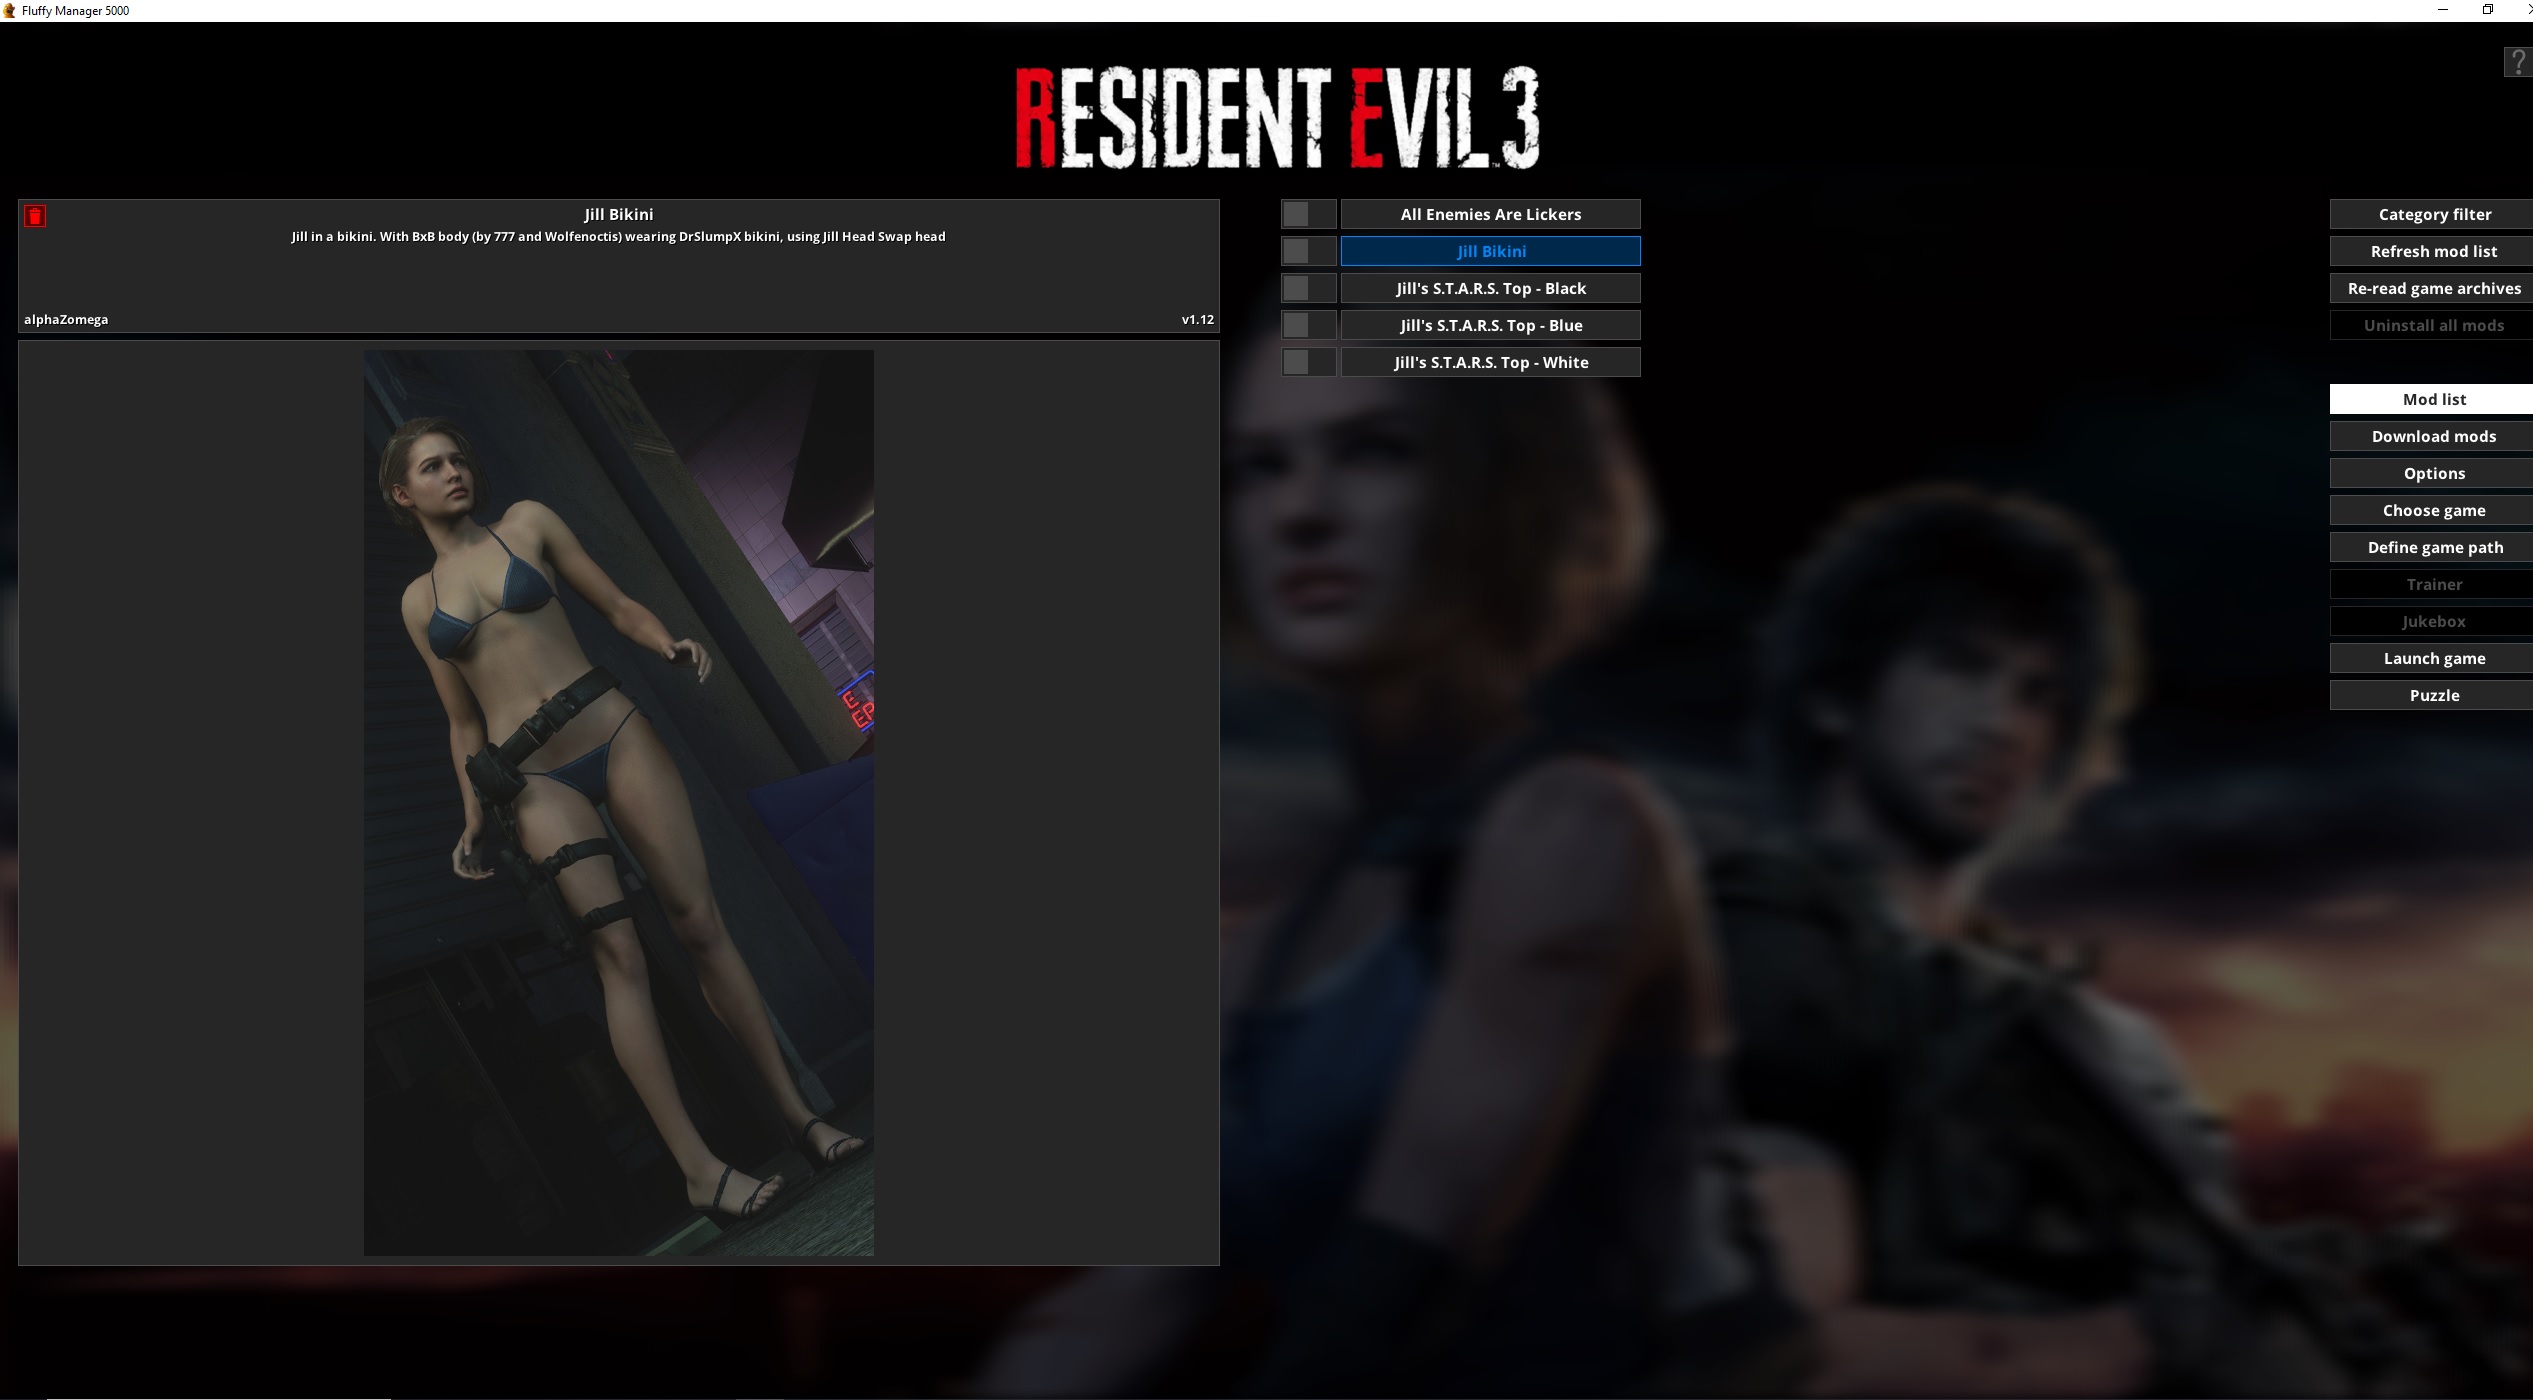The image size is (2533, 1400).
Task: Select Jill's S.T.A.R.S. Top - Blue entry
Action: pyautogui.click(x=1490, y=325)
